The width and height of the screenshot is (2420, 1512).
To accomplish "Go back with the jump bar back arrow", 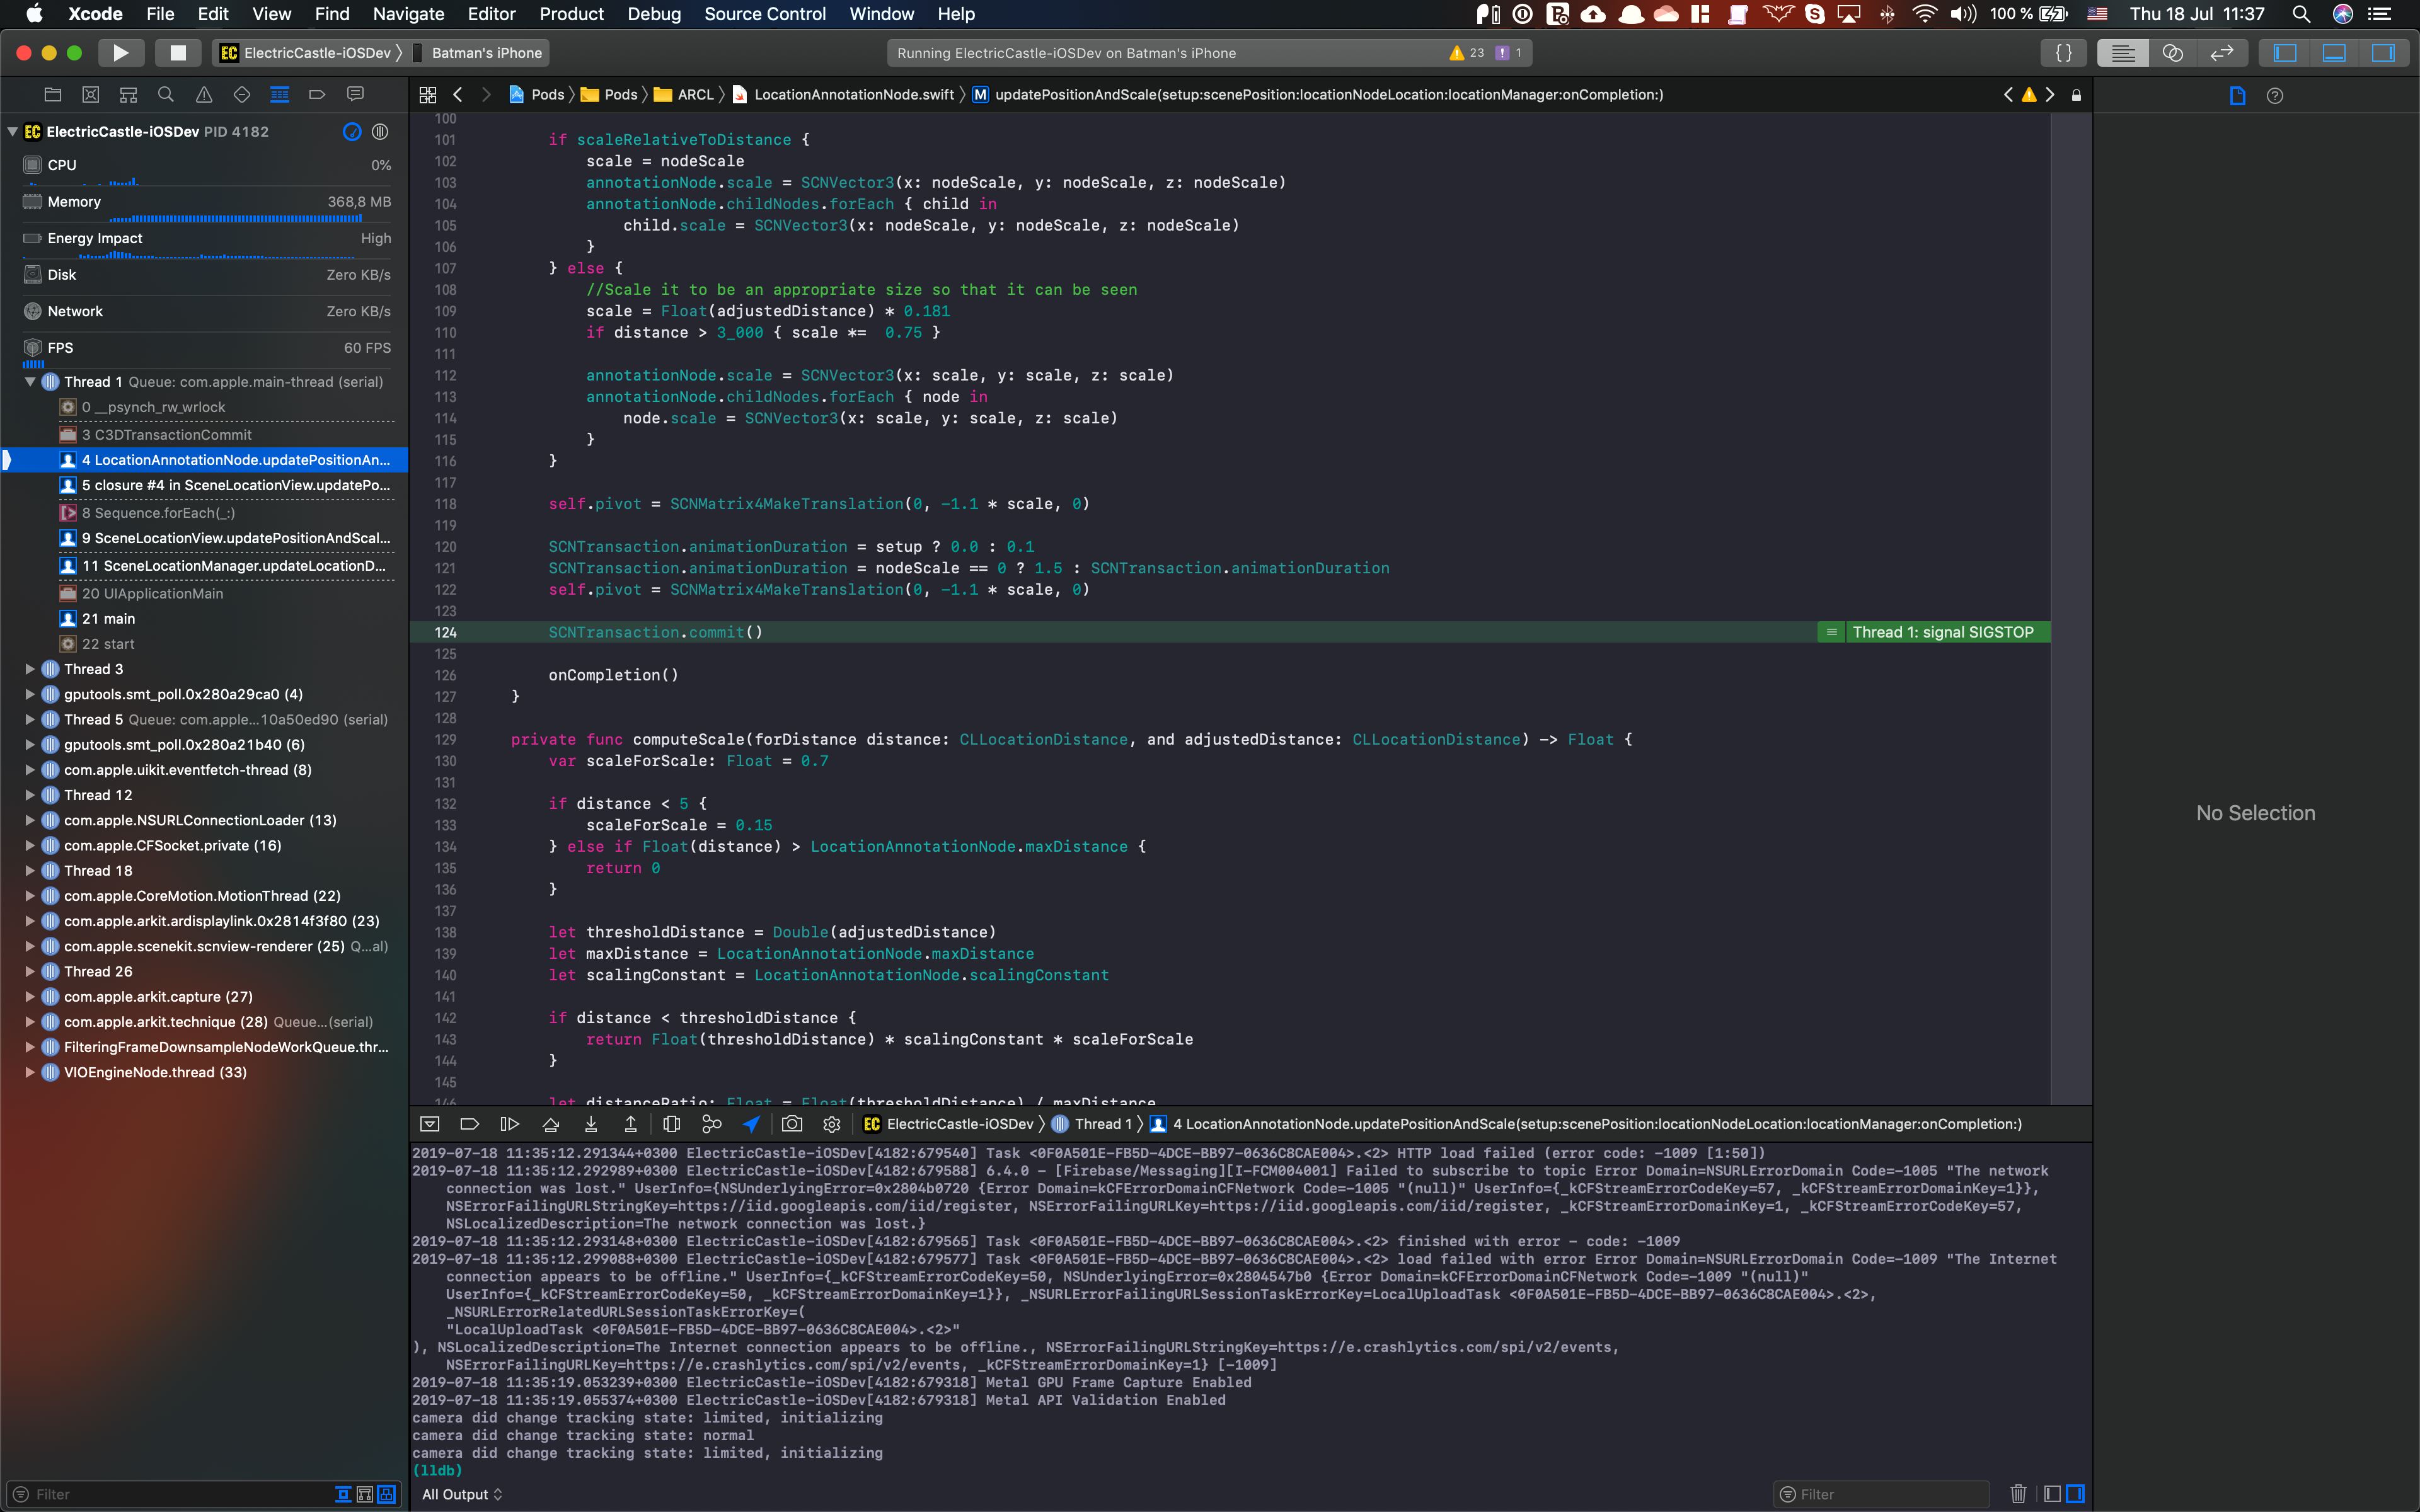I will click(458, 95).
